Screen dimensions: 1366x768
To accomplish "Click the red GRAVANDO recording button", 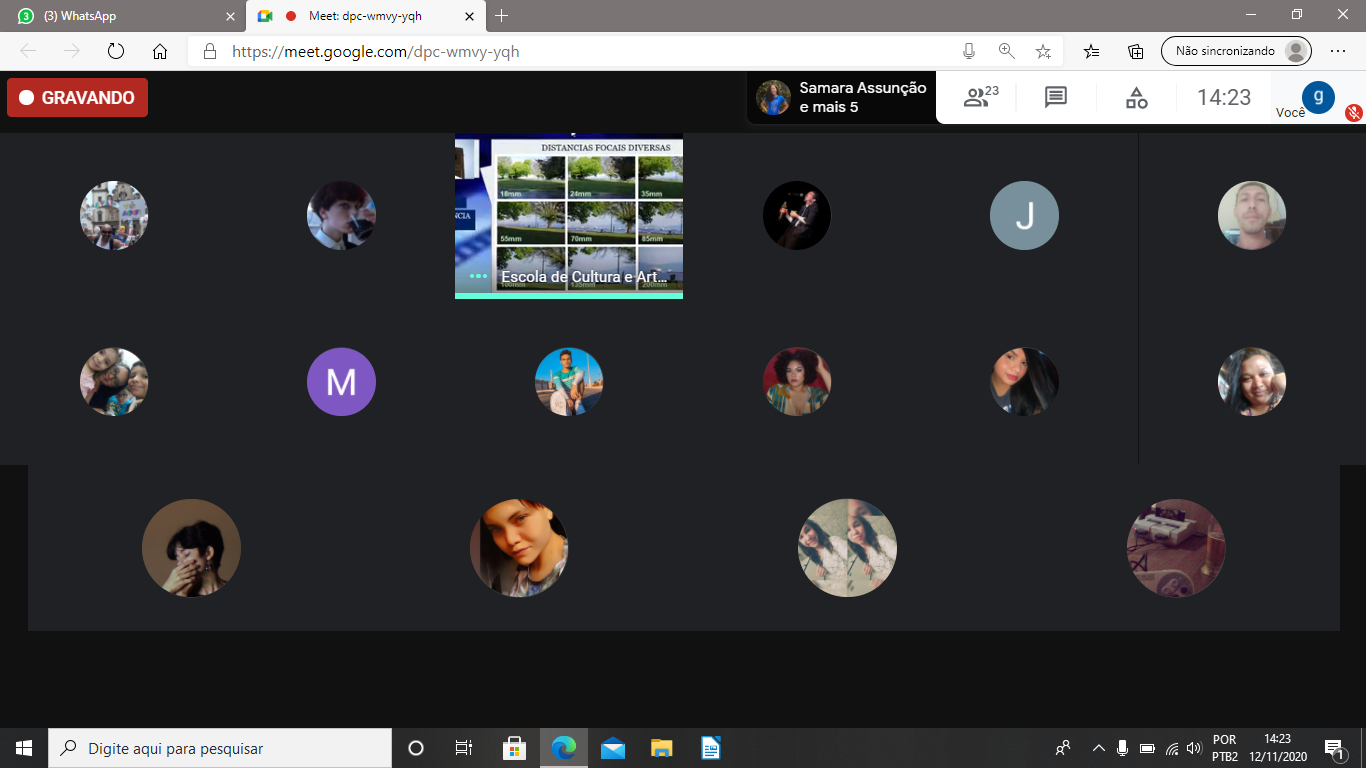I will 77,98.
